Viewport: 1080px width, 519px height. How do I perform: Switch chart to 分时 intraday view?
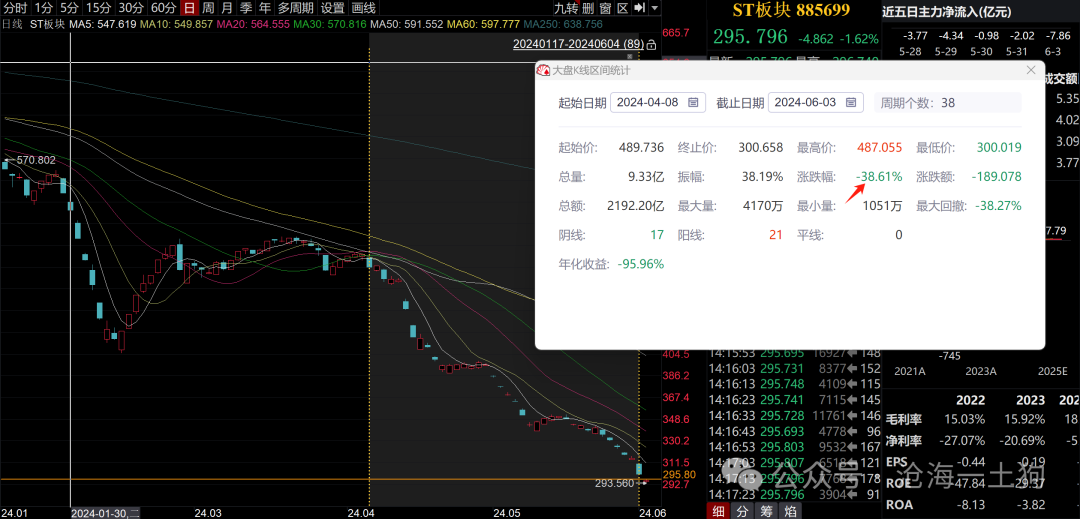pyautogui.click(x=15, y=8)
